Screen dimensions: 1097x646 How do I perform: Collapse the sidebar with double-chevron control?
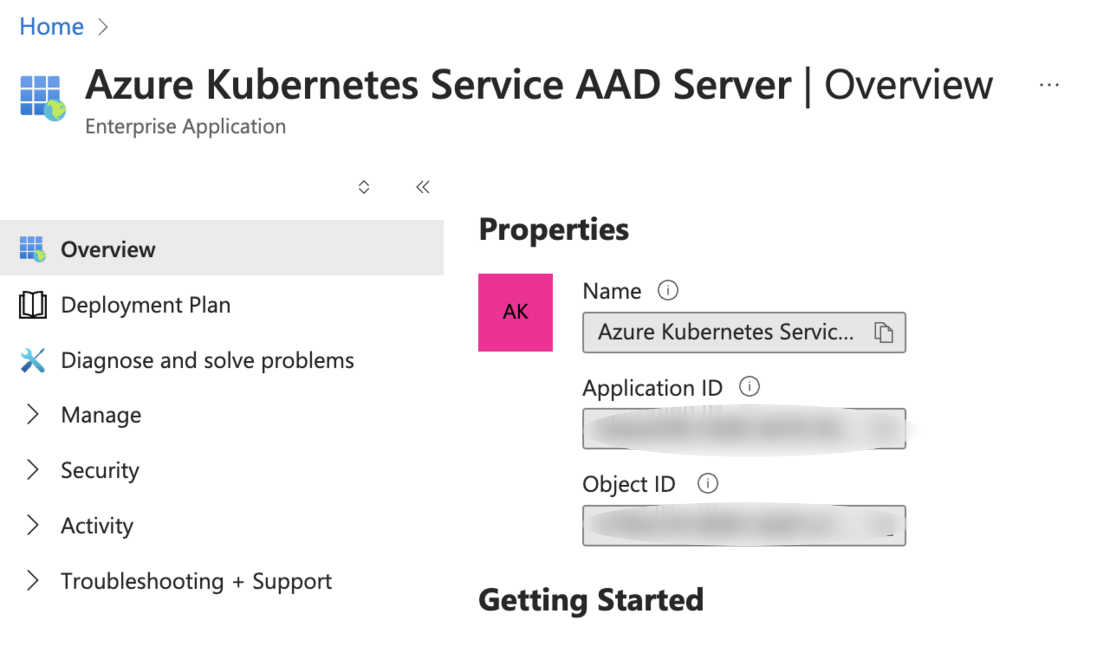pos(422,187)
